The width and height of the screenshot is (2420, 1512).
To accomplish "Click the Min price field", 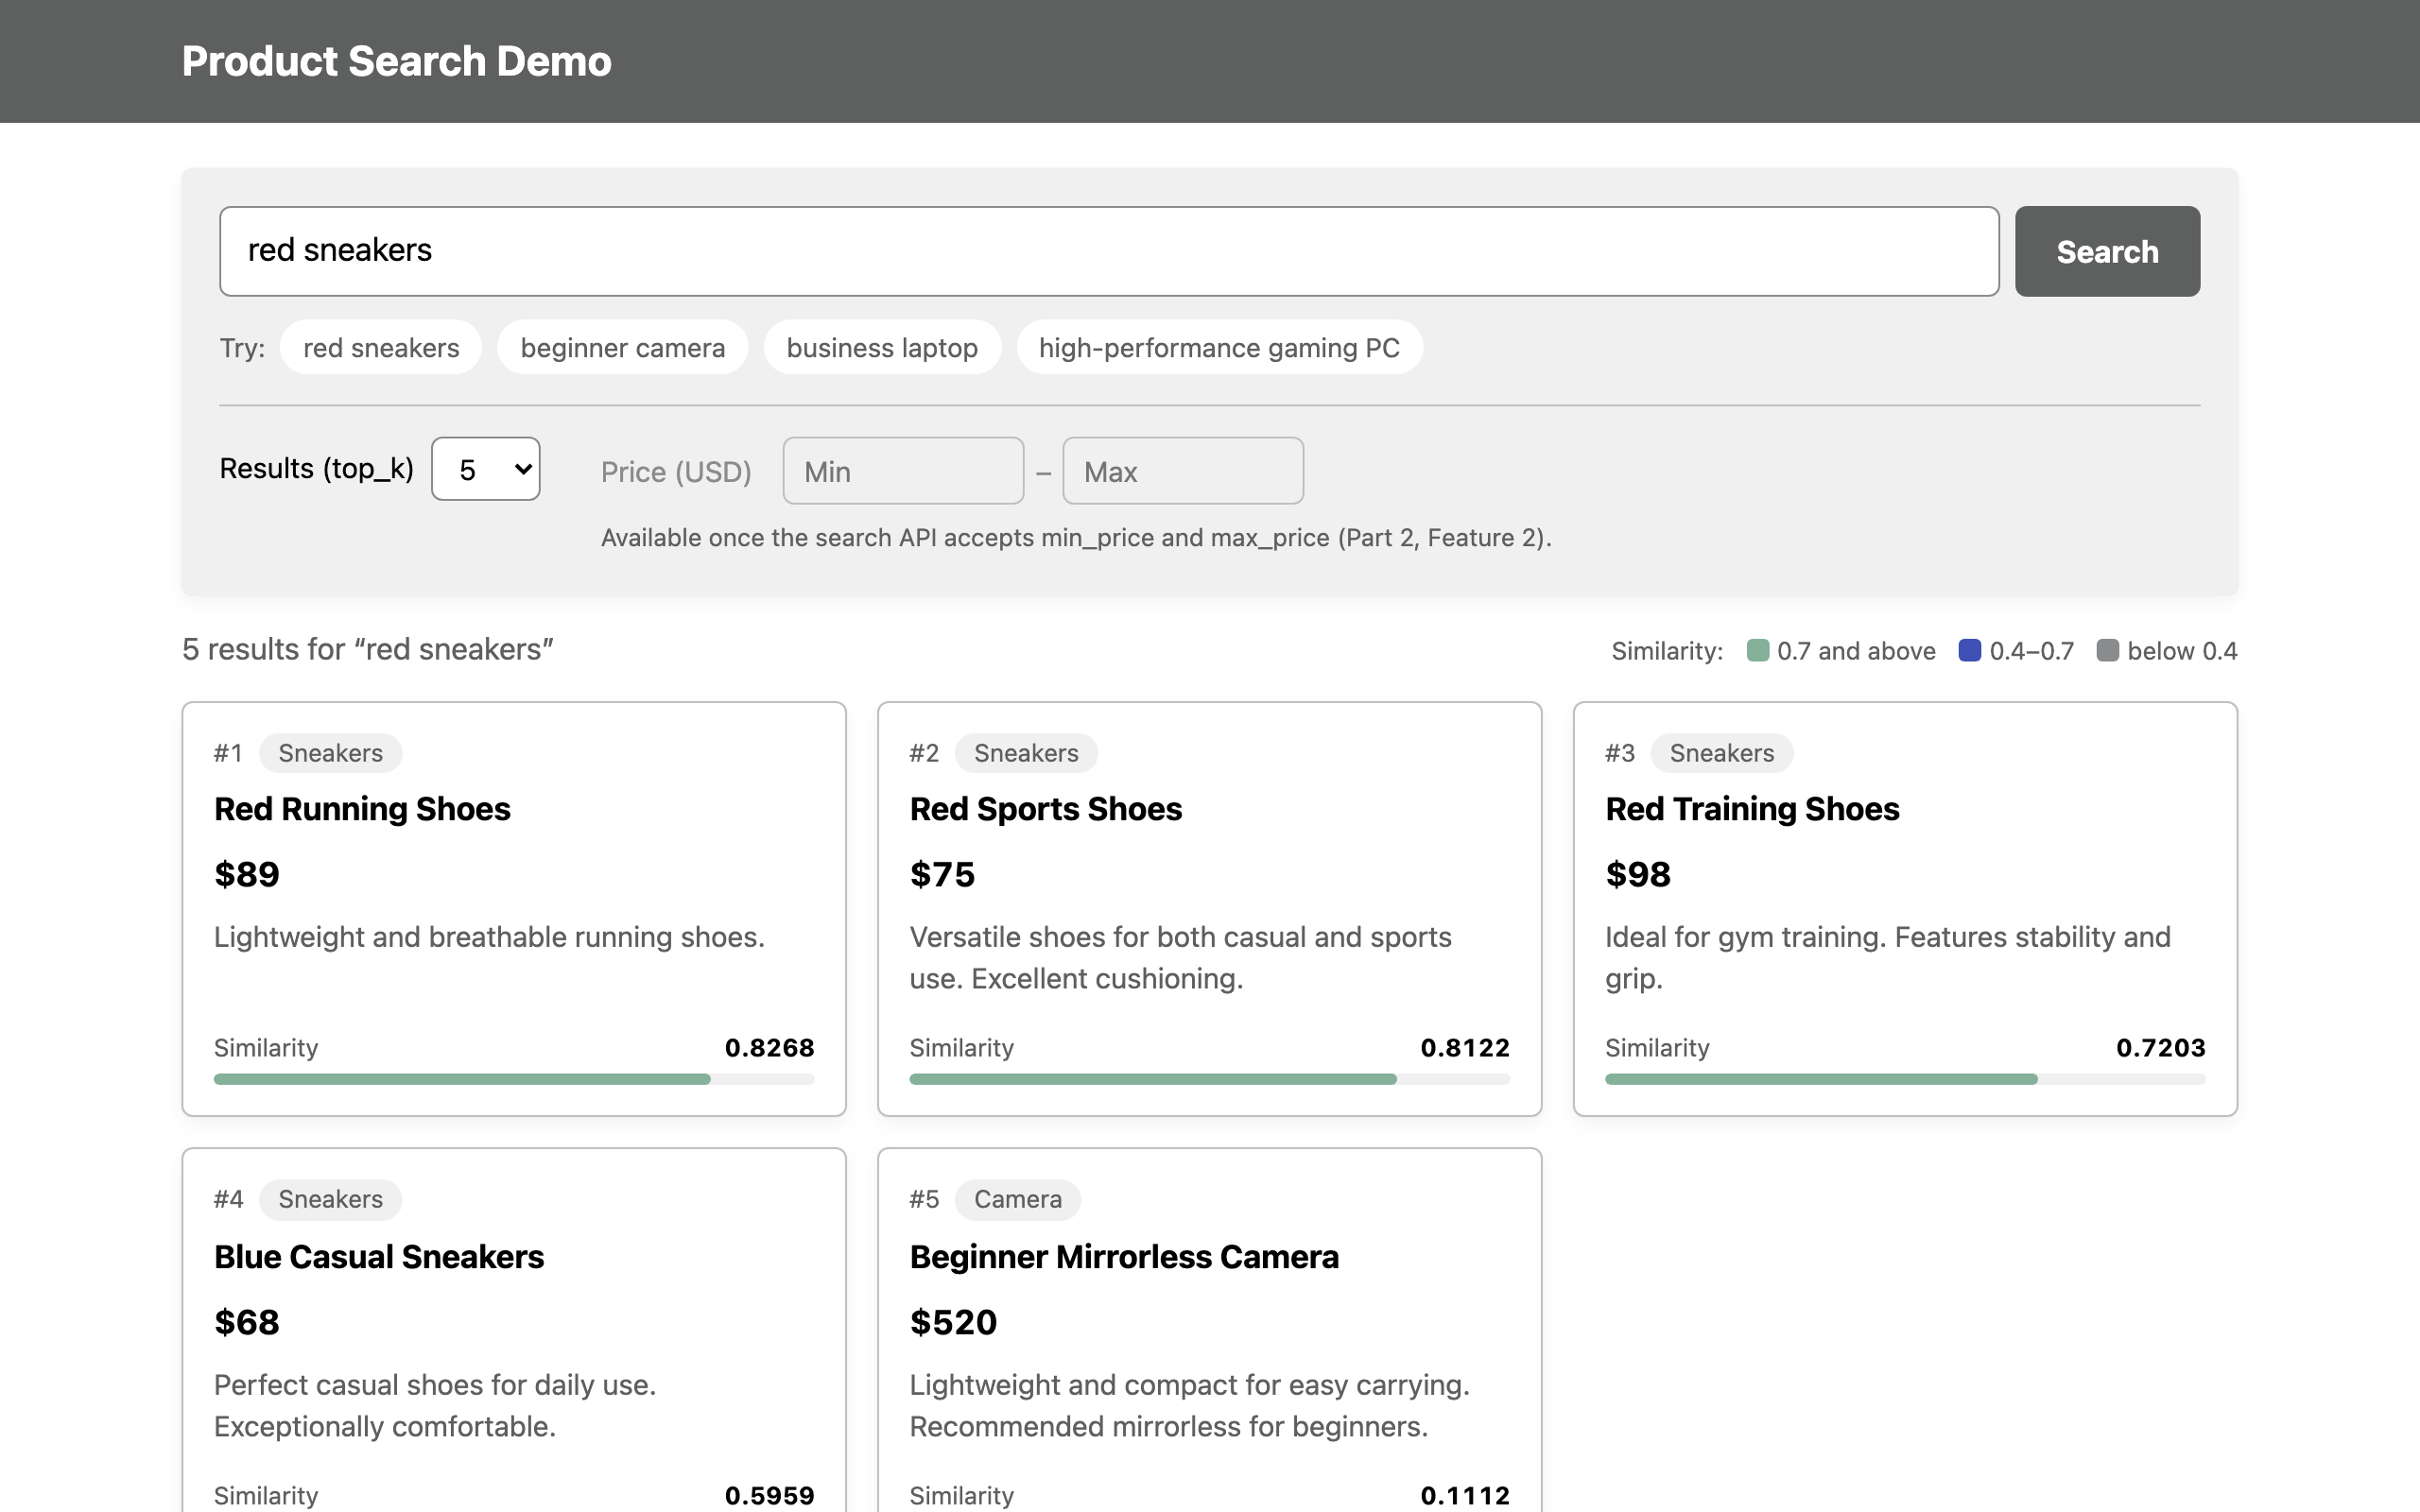I will [x=903, y=471].
